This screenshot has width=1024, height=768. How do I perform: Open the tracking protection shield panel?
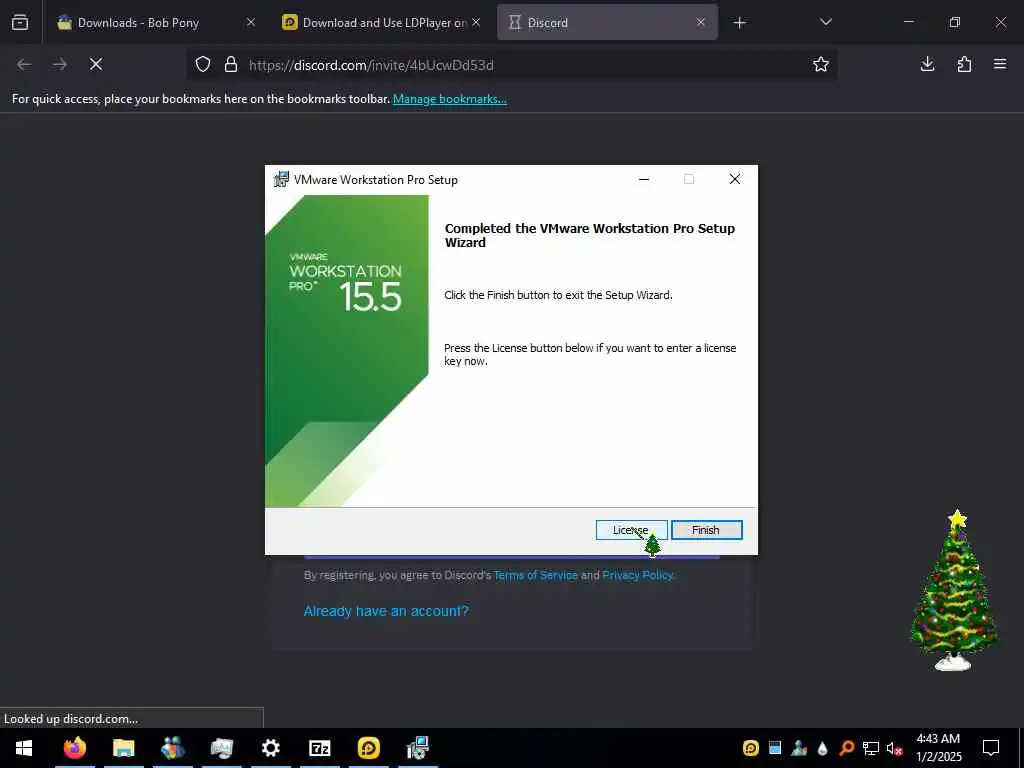pyautogui.click(x=203, y=65)
